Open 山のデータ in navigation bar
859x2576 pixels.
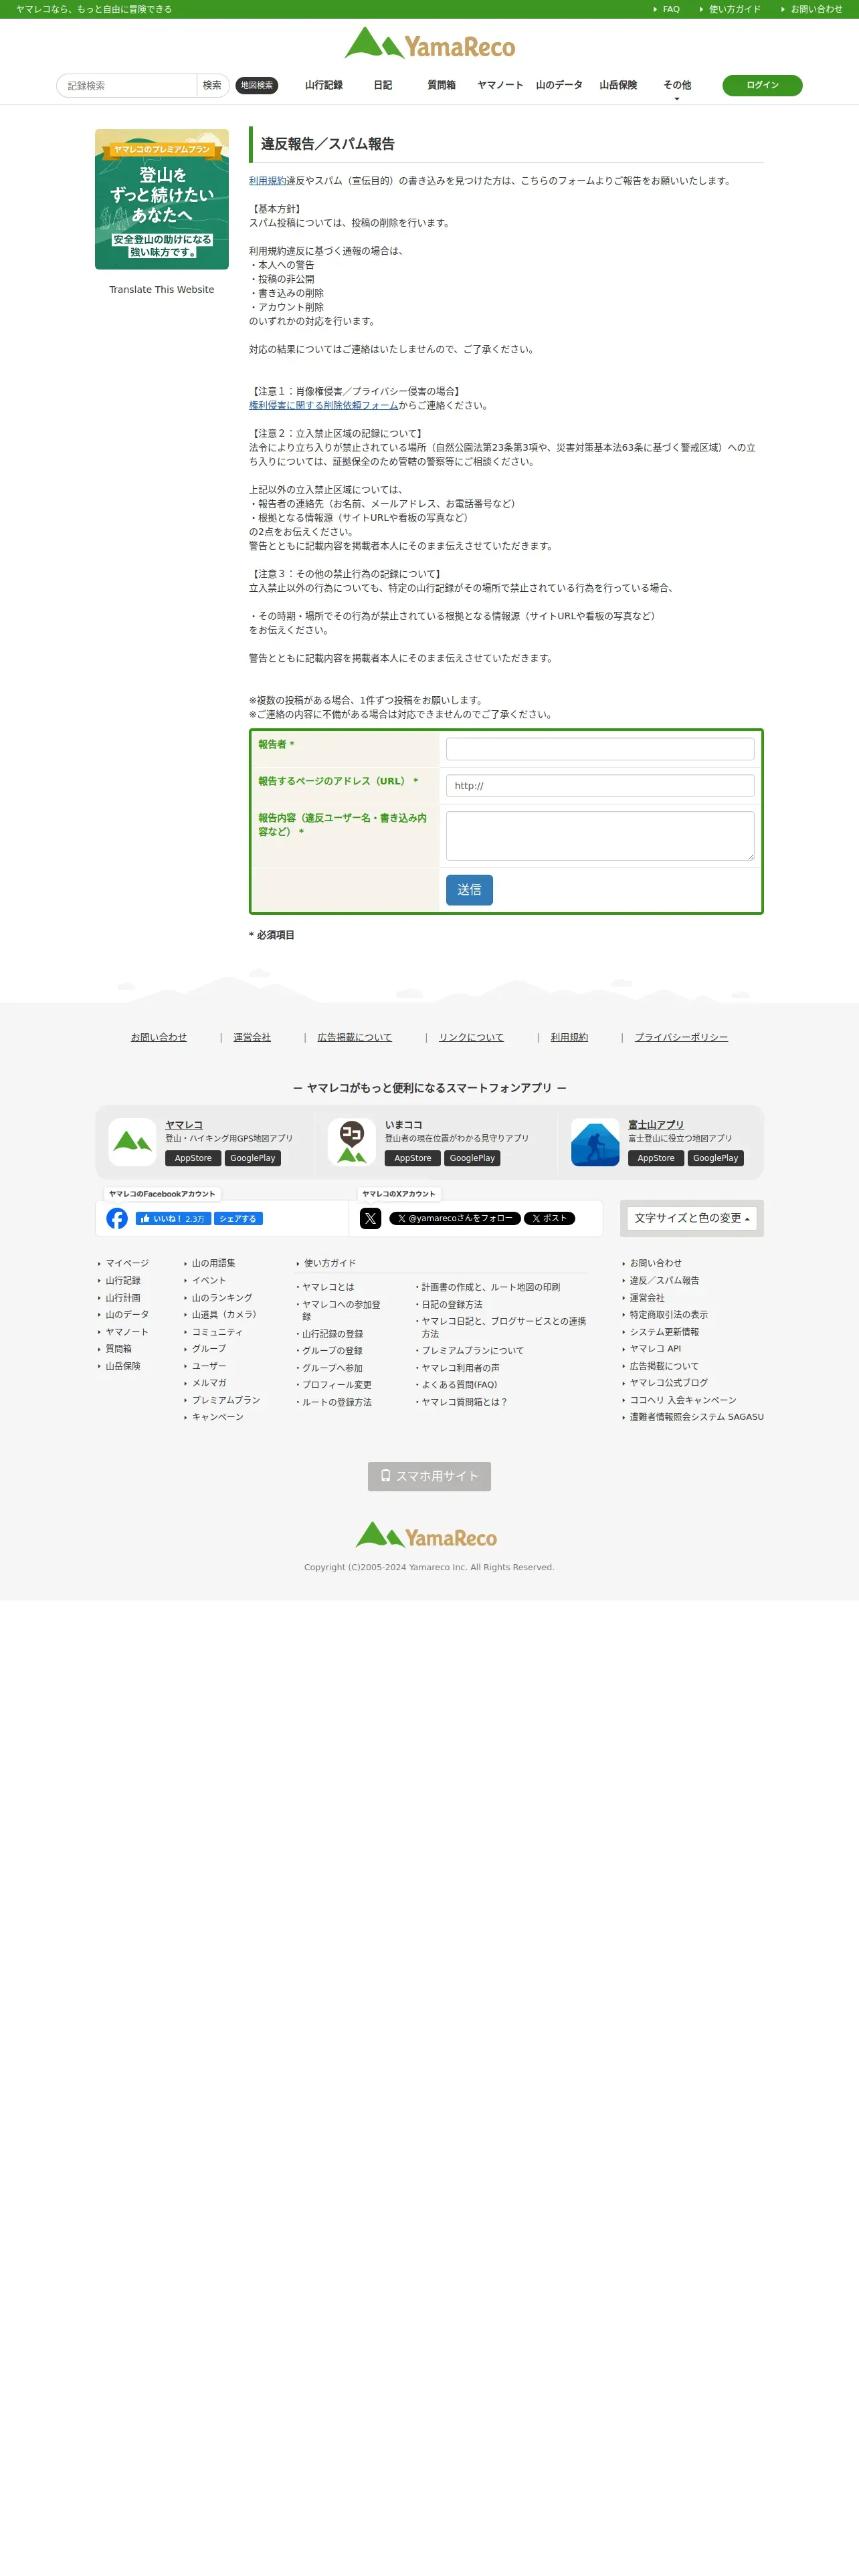pyautogui.click(x=559, y=85)
